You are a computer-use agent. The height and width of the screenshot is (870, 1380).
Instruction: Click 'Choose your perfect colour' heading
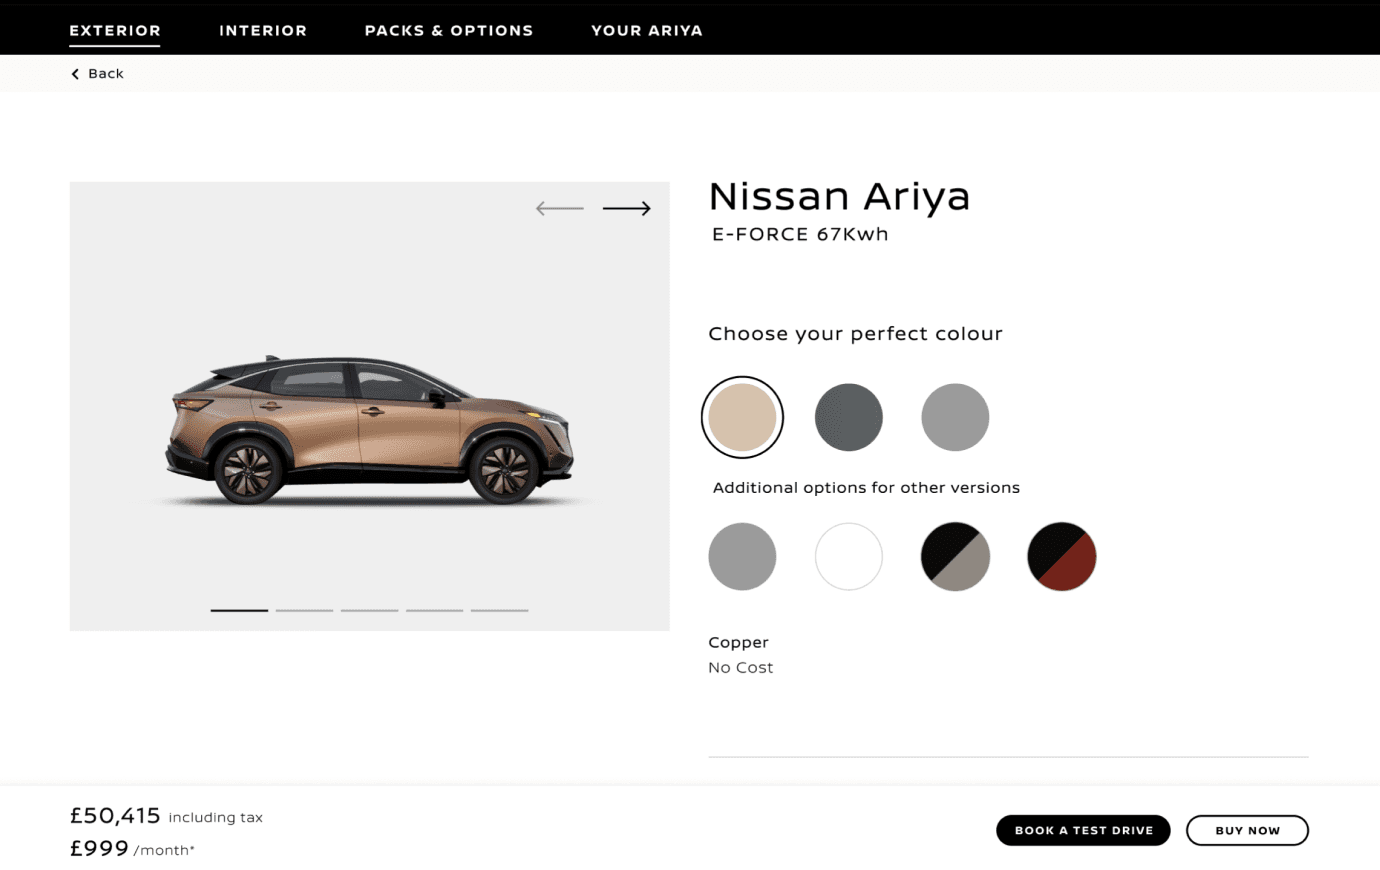click(855, 334)
